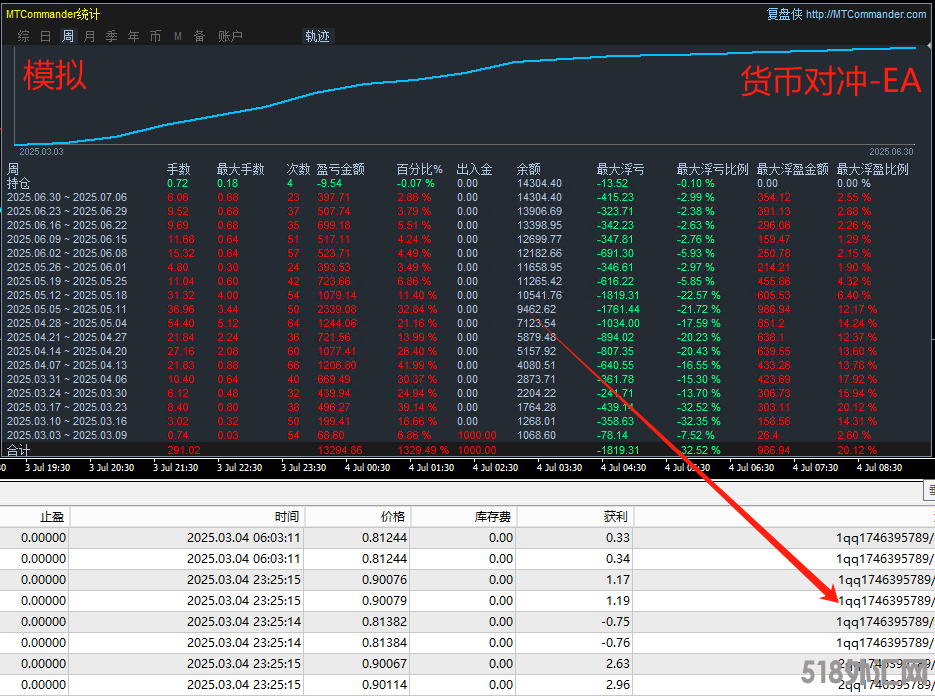Screen dimensions: 935x696
Task: Click the 最大浮亏比例 column header
Action: 713,169
